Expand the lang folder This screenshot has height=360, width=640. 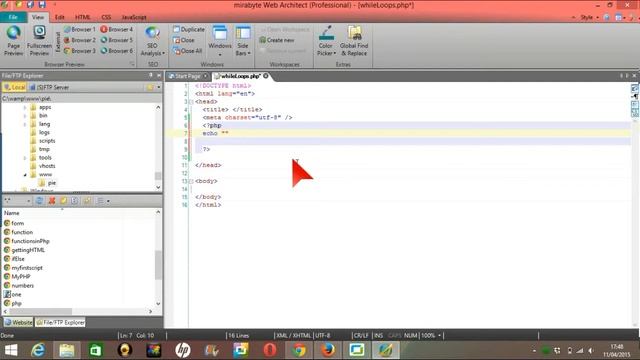point(25,124)
